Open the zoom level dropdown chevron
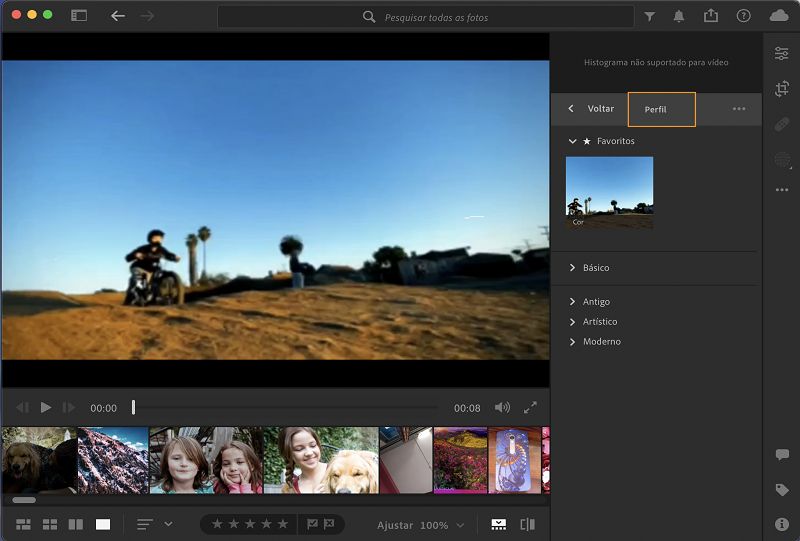This screenshot has width=800, height=541. tap(460, 525)
